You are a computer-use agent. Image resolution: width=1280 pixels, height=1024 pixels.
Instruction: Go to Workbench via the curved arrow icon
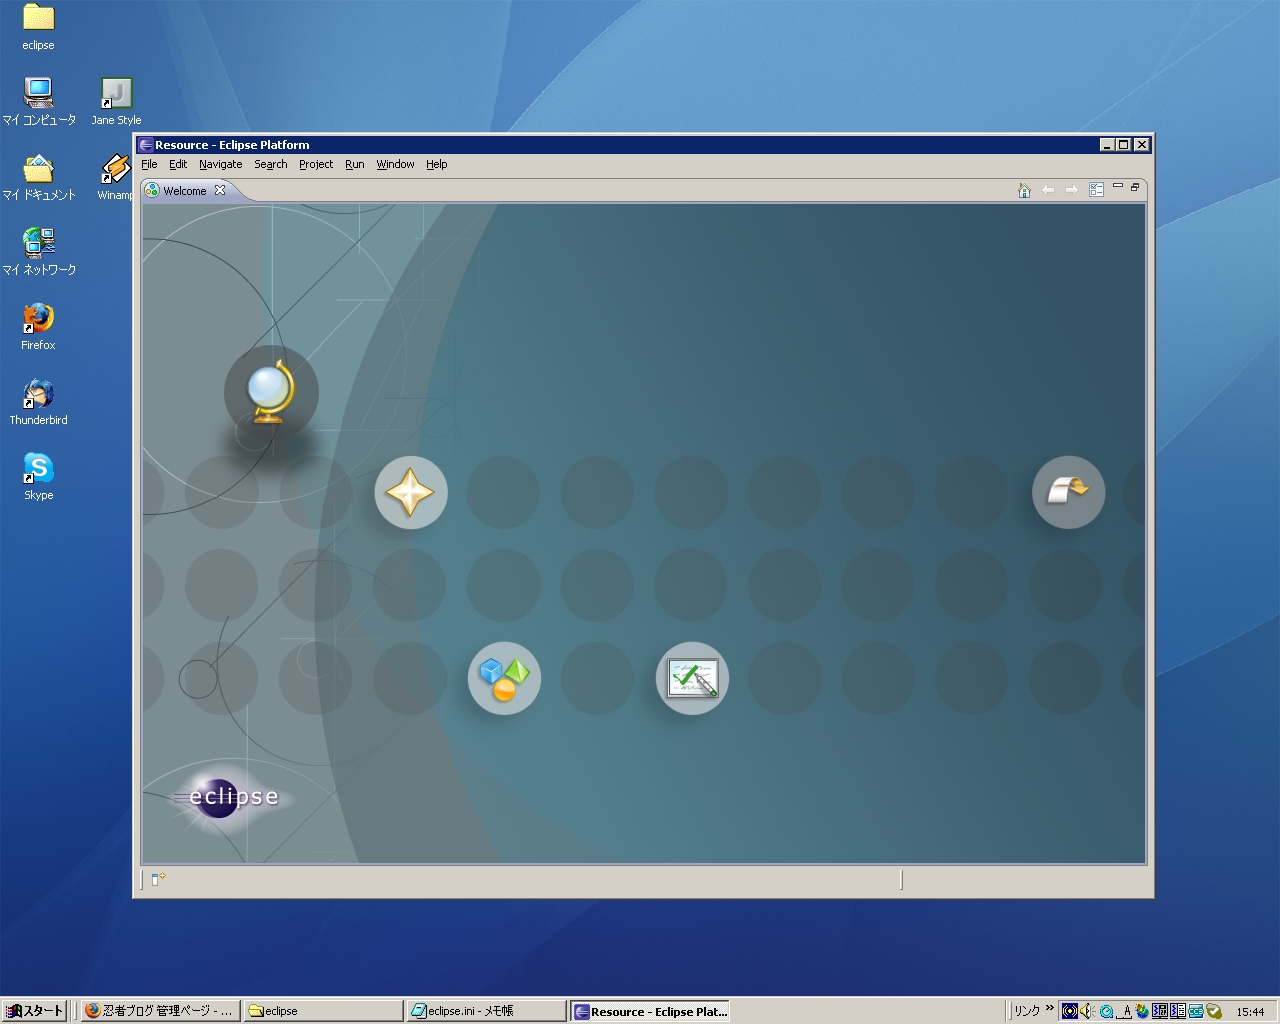click(x=1068, y=492)
